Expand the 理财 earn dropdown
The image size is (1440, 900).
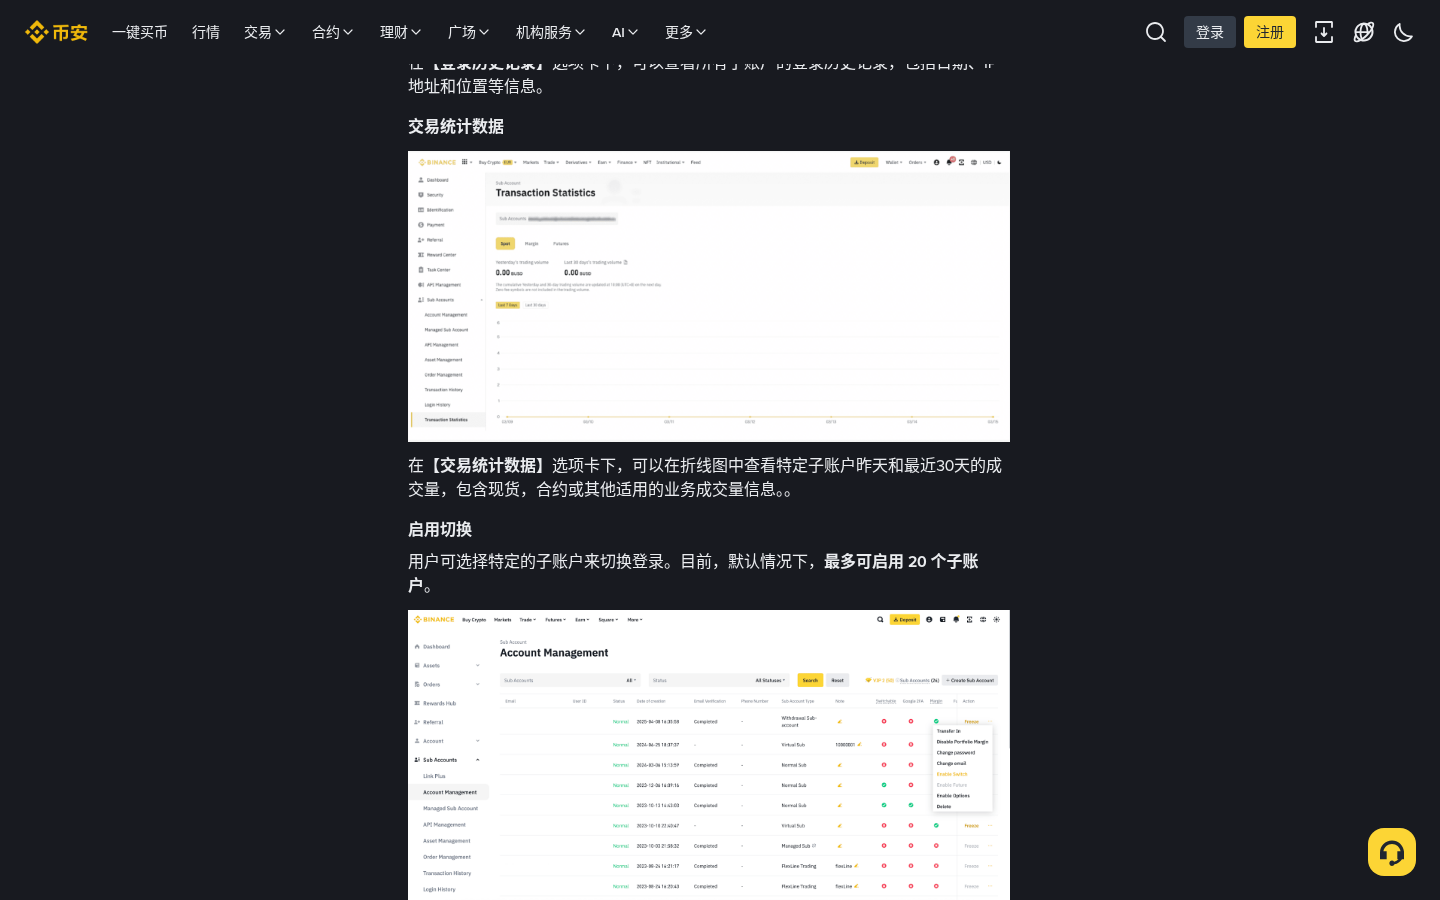click(401, 32)
